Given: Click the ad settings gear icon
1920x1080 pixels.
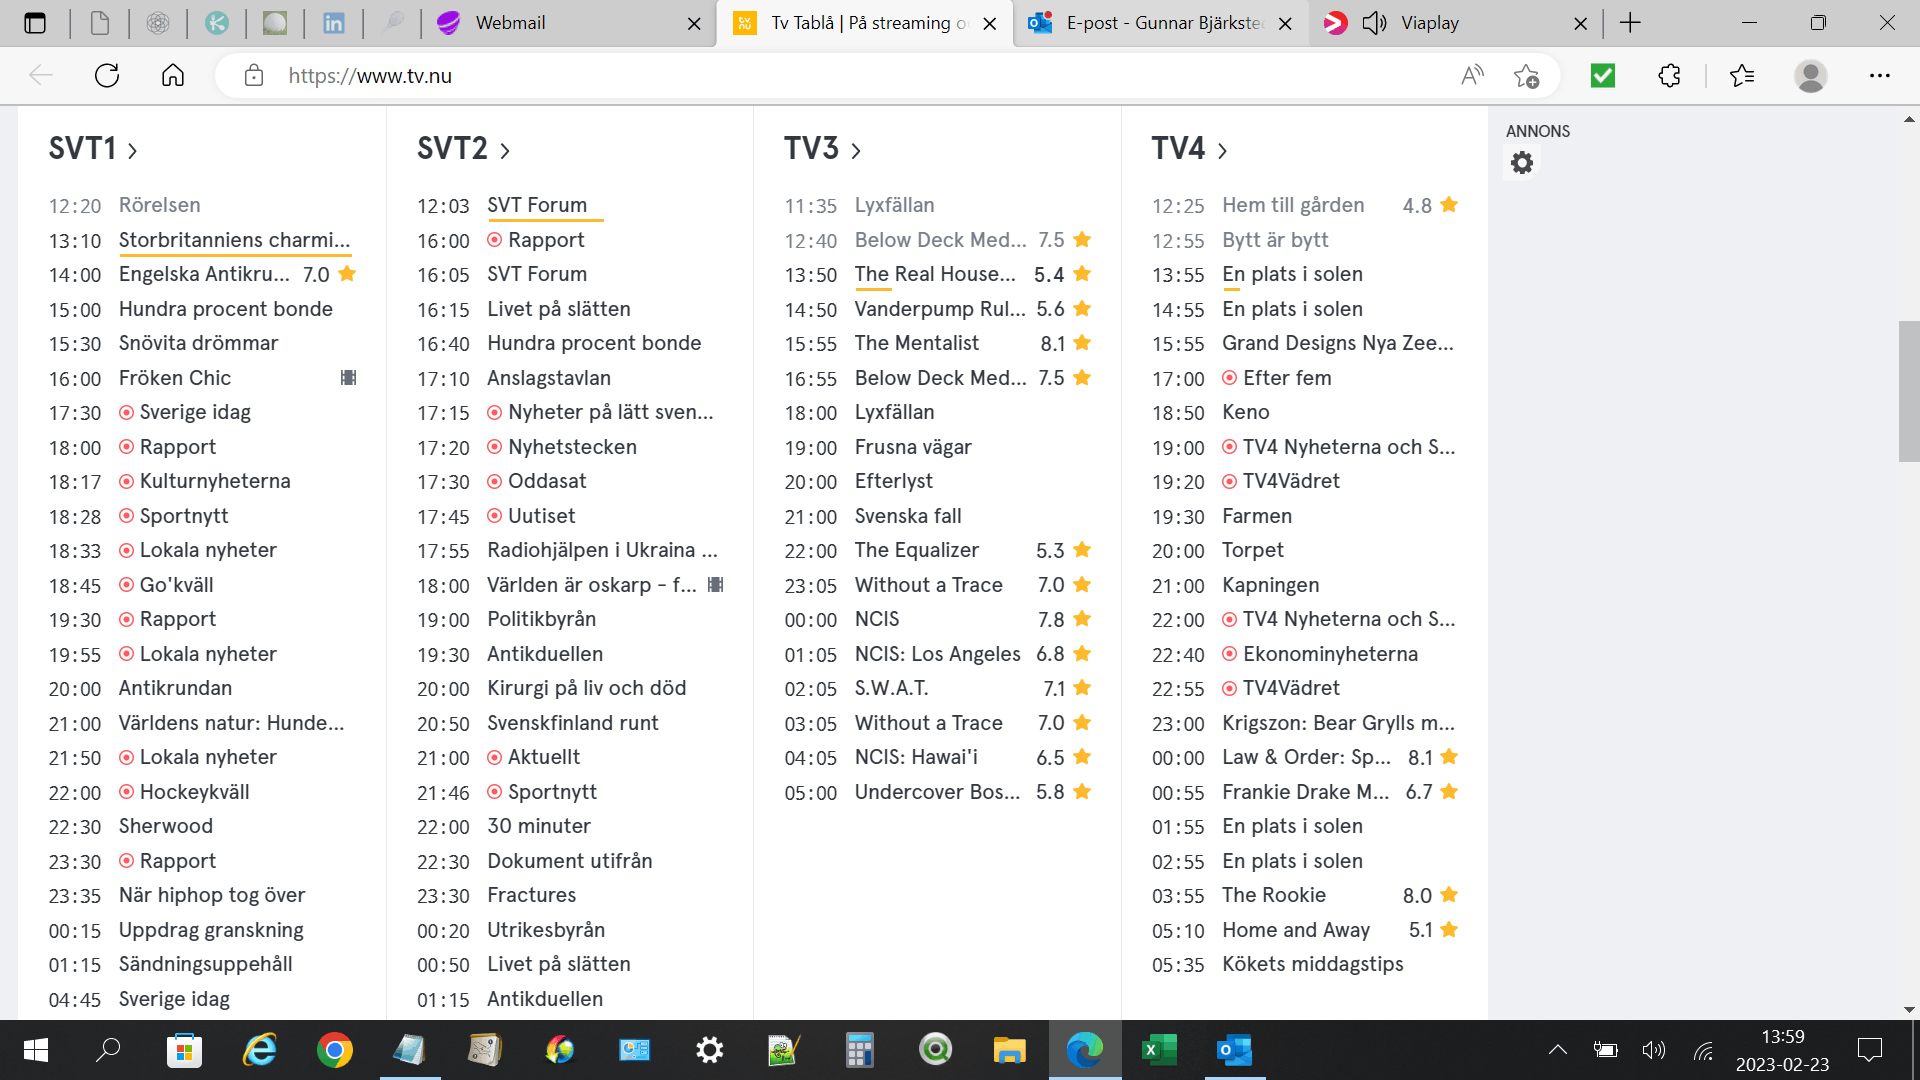Looking at the screenshot, I should coord(1521,163).
